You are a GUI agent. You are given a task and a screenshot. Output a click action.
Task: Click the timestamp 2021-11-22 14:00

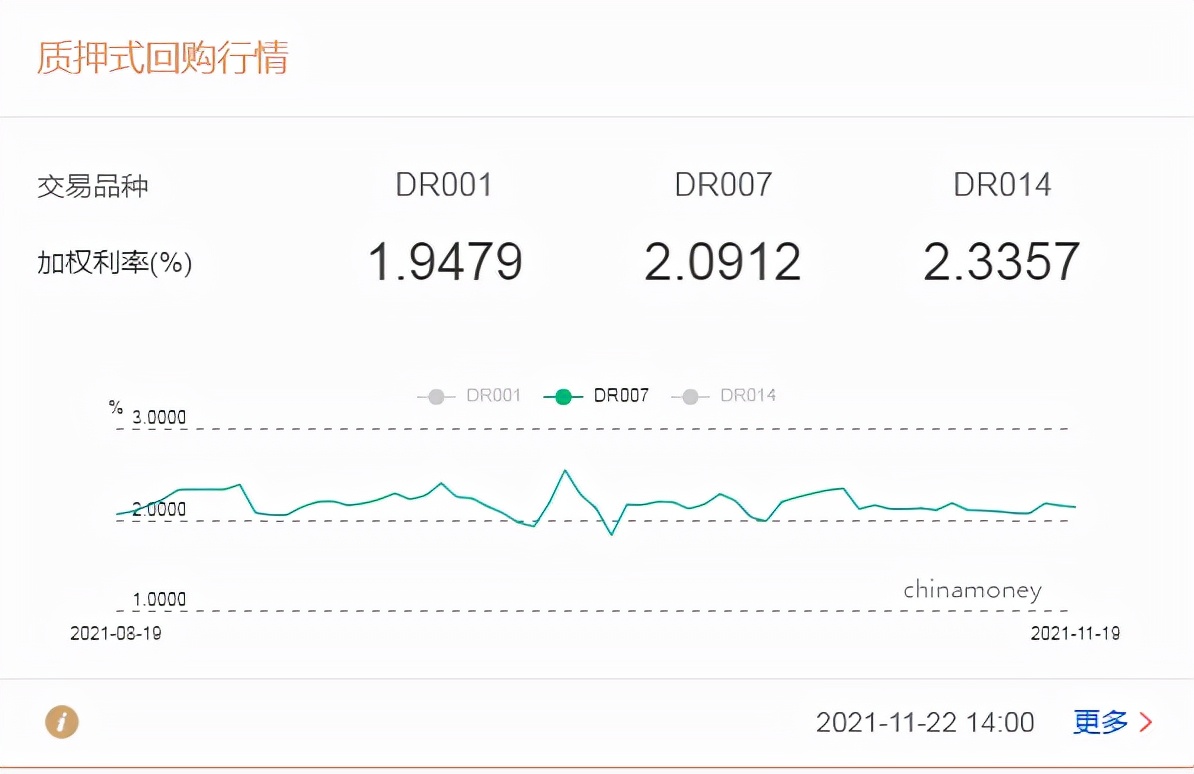(x=924, y=722)
